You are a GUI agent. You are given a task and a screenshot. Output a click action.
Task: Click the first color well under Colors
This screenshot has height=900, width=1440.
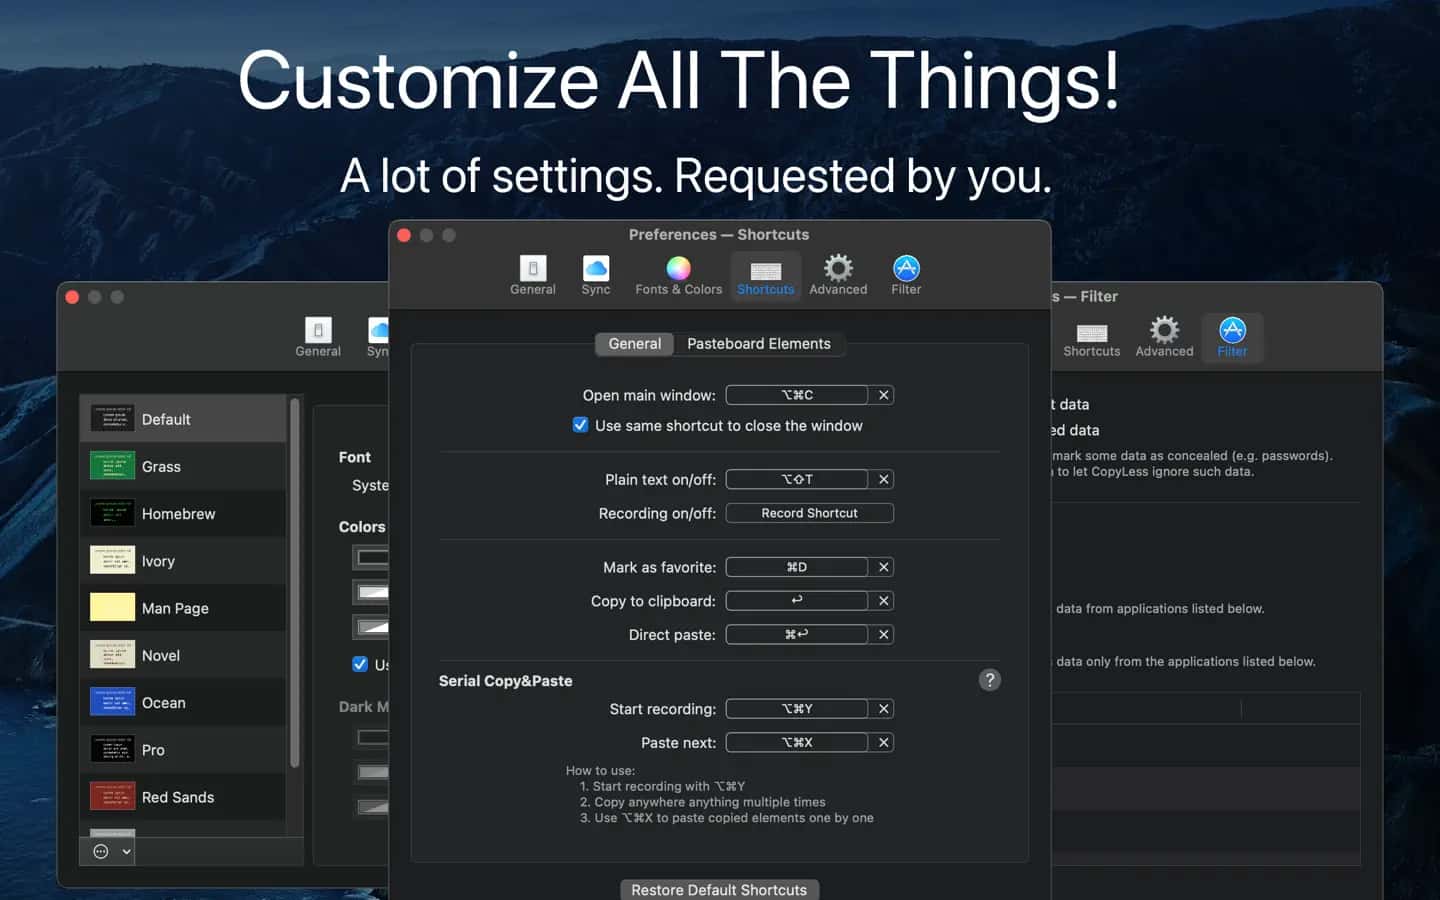coord(371,557)
